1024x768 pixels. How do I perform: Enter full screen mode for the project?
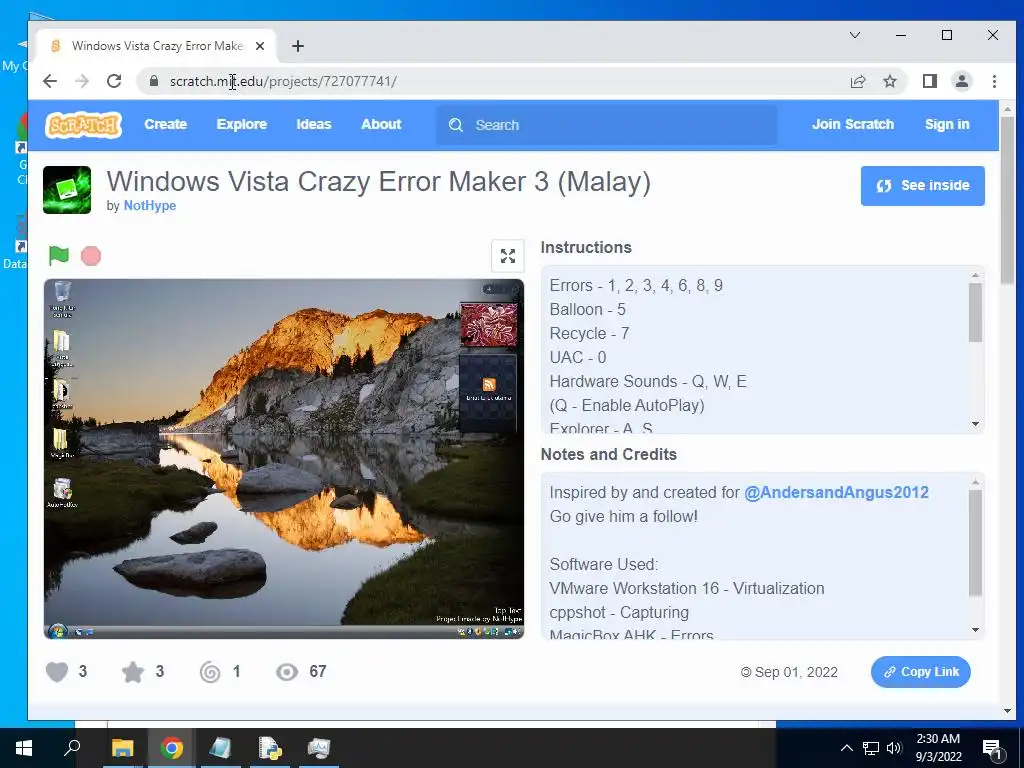pyautogui.click(x=507, y=256)
